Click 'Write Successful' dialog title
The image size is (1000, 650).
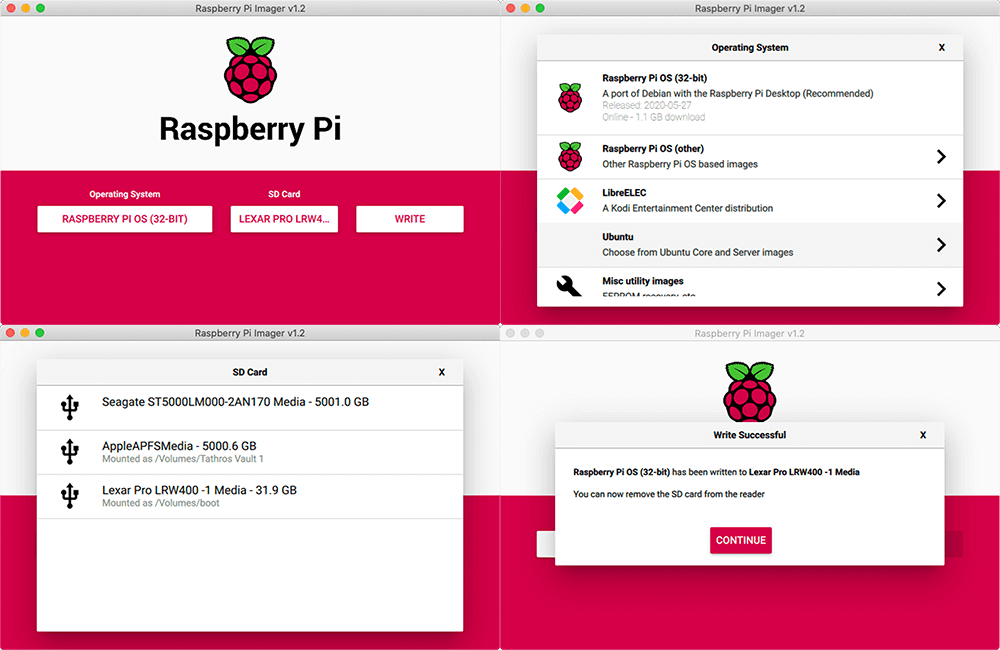(x=749, y=435)
